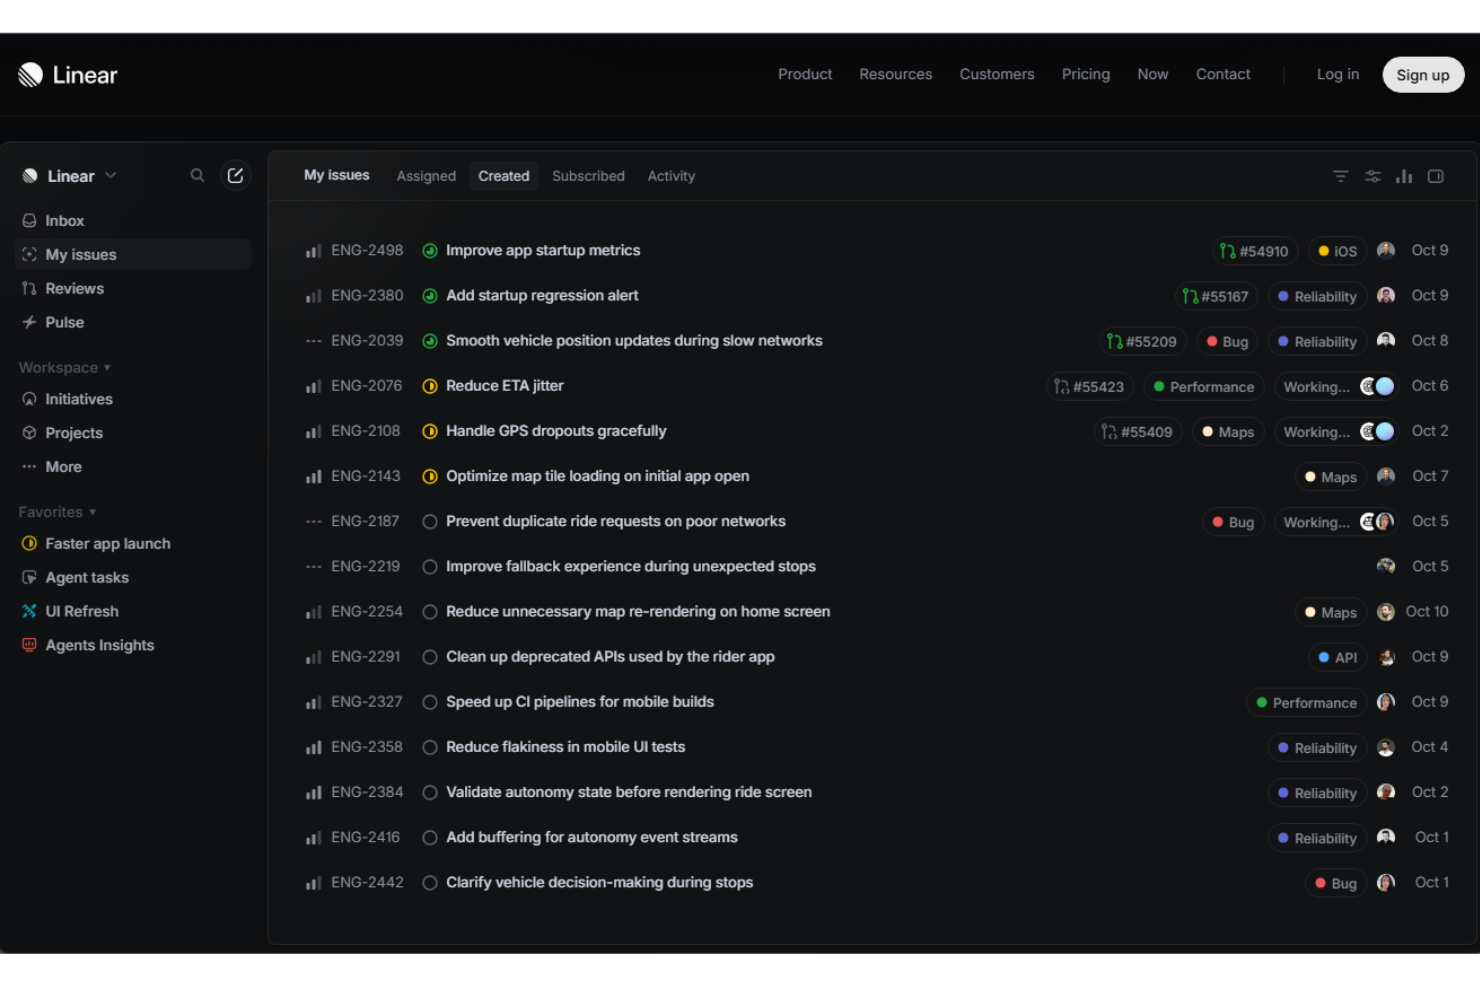This screenshot has height=987, width=1480.
Task: Click assignee avatar for ENG-2254
Action: (1385, 612)
